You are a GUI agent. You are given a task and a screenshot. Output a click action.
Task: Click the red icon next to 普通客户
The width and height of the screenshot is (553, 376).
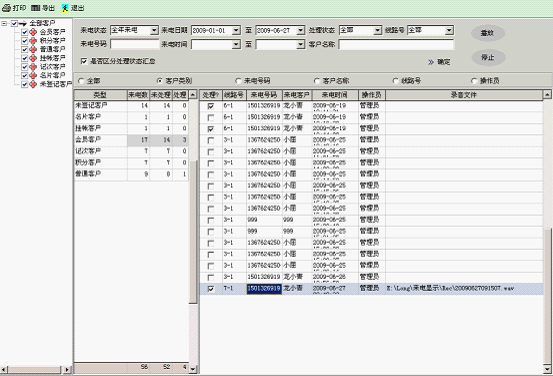click(x=33, y=50)
